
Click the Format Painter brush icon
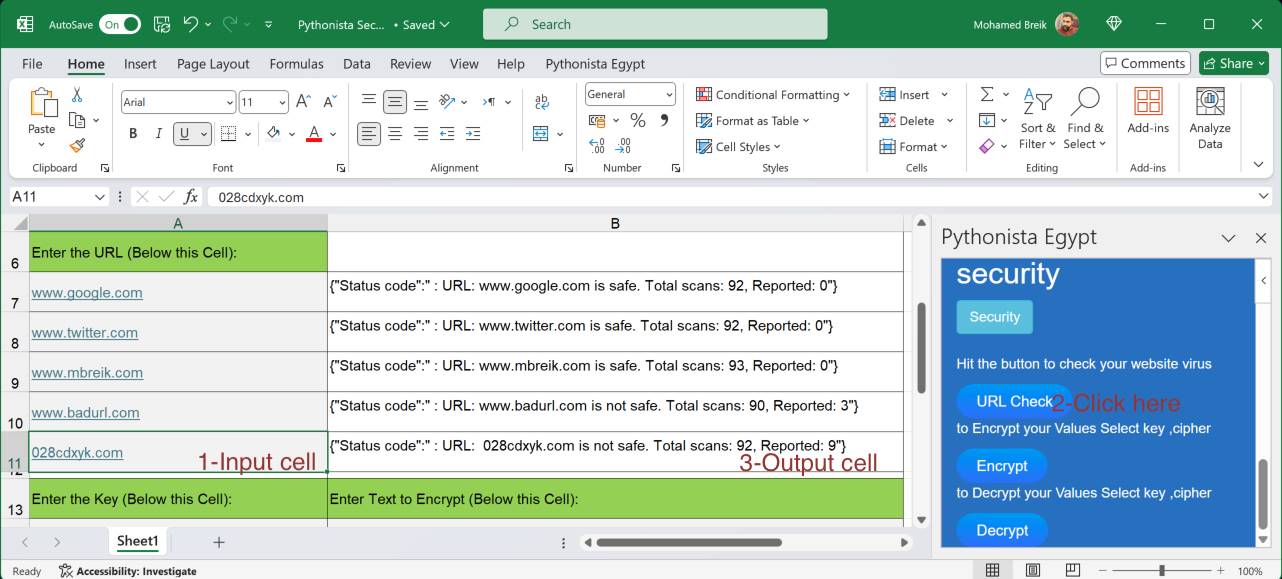coord(77,145)
